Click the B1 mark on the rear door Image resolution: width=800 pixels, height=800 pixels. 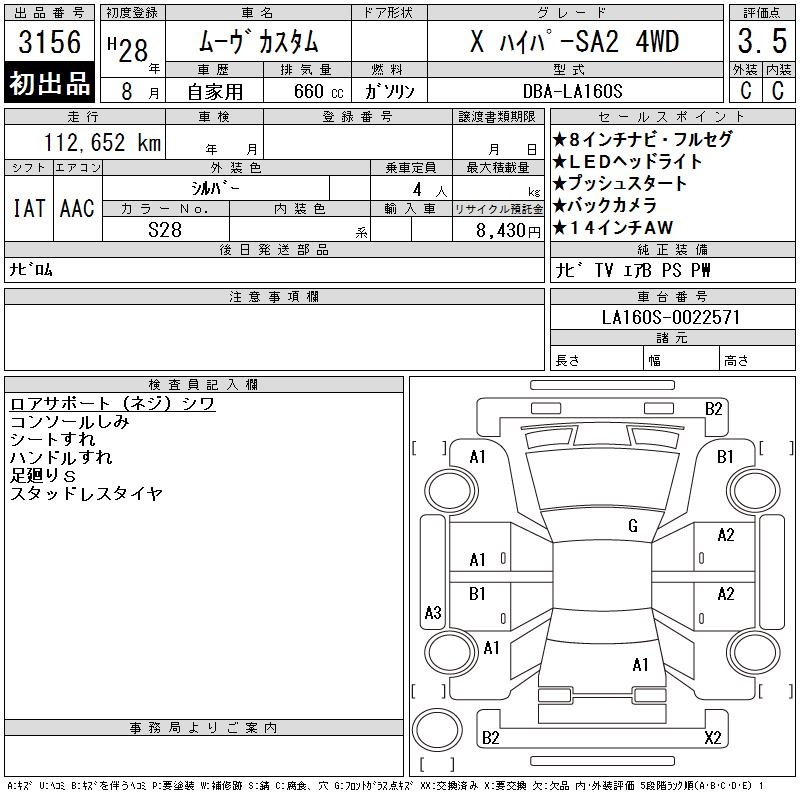click(x=477, y=593)
